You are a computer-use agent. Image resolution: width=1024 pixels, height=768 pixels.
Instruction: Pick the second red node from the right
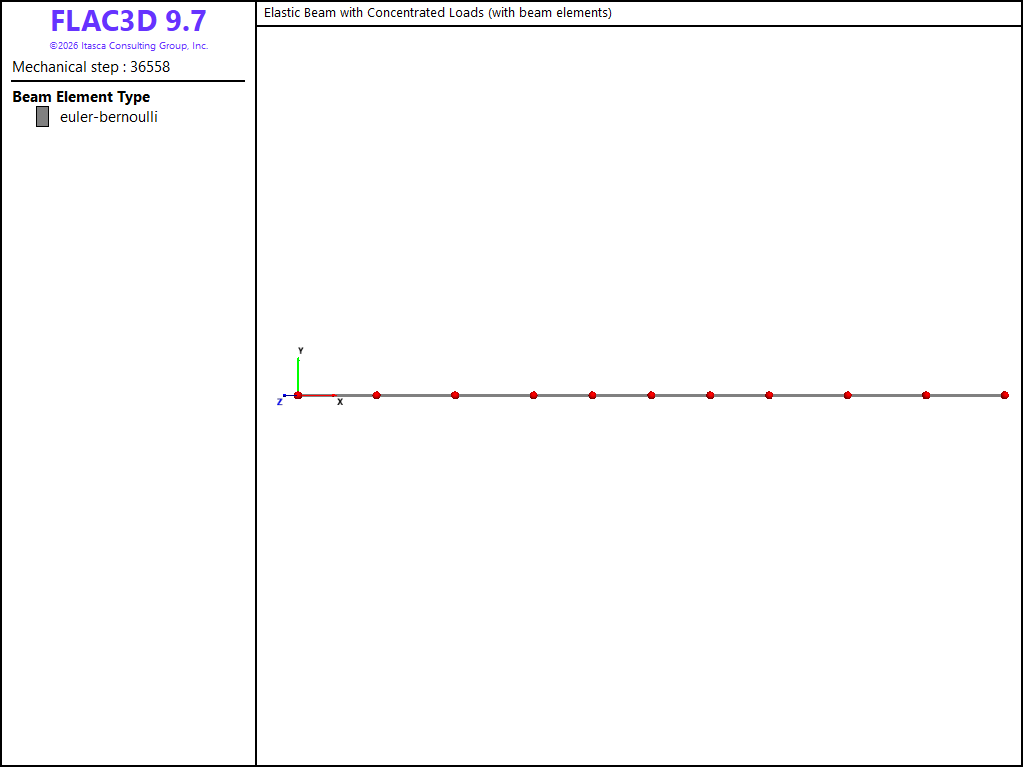926,395
